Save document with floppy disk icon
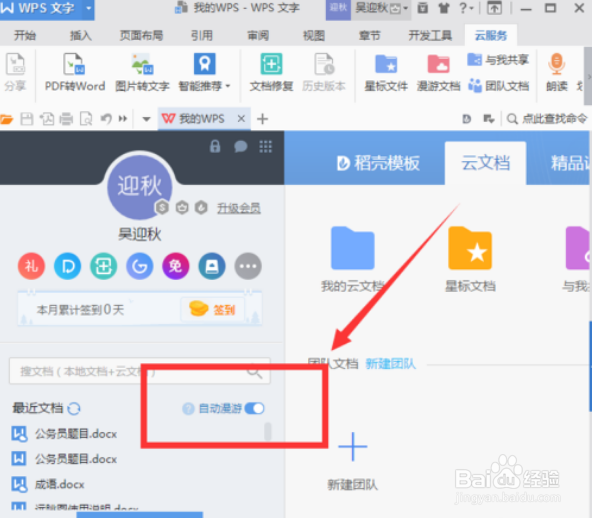 [x=26, y=119]
